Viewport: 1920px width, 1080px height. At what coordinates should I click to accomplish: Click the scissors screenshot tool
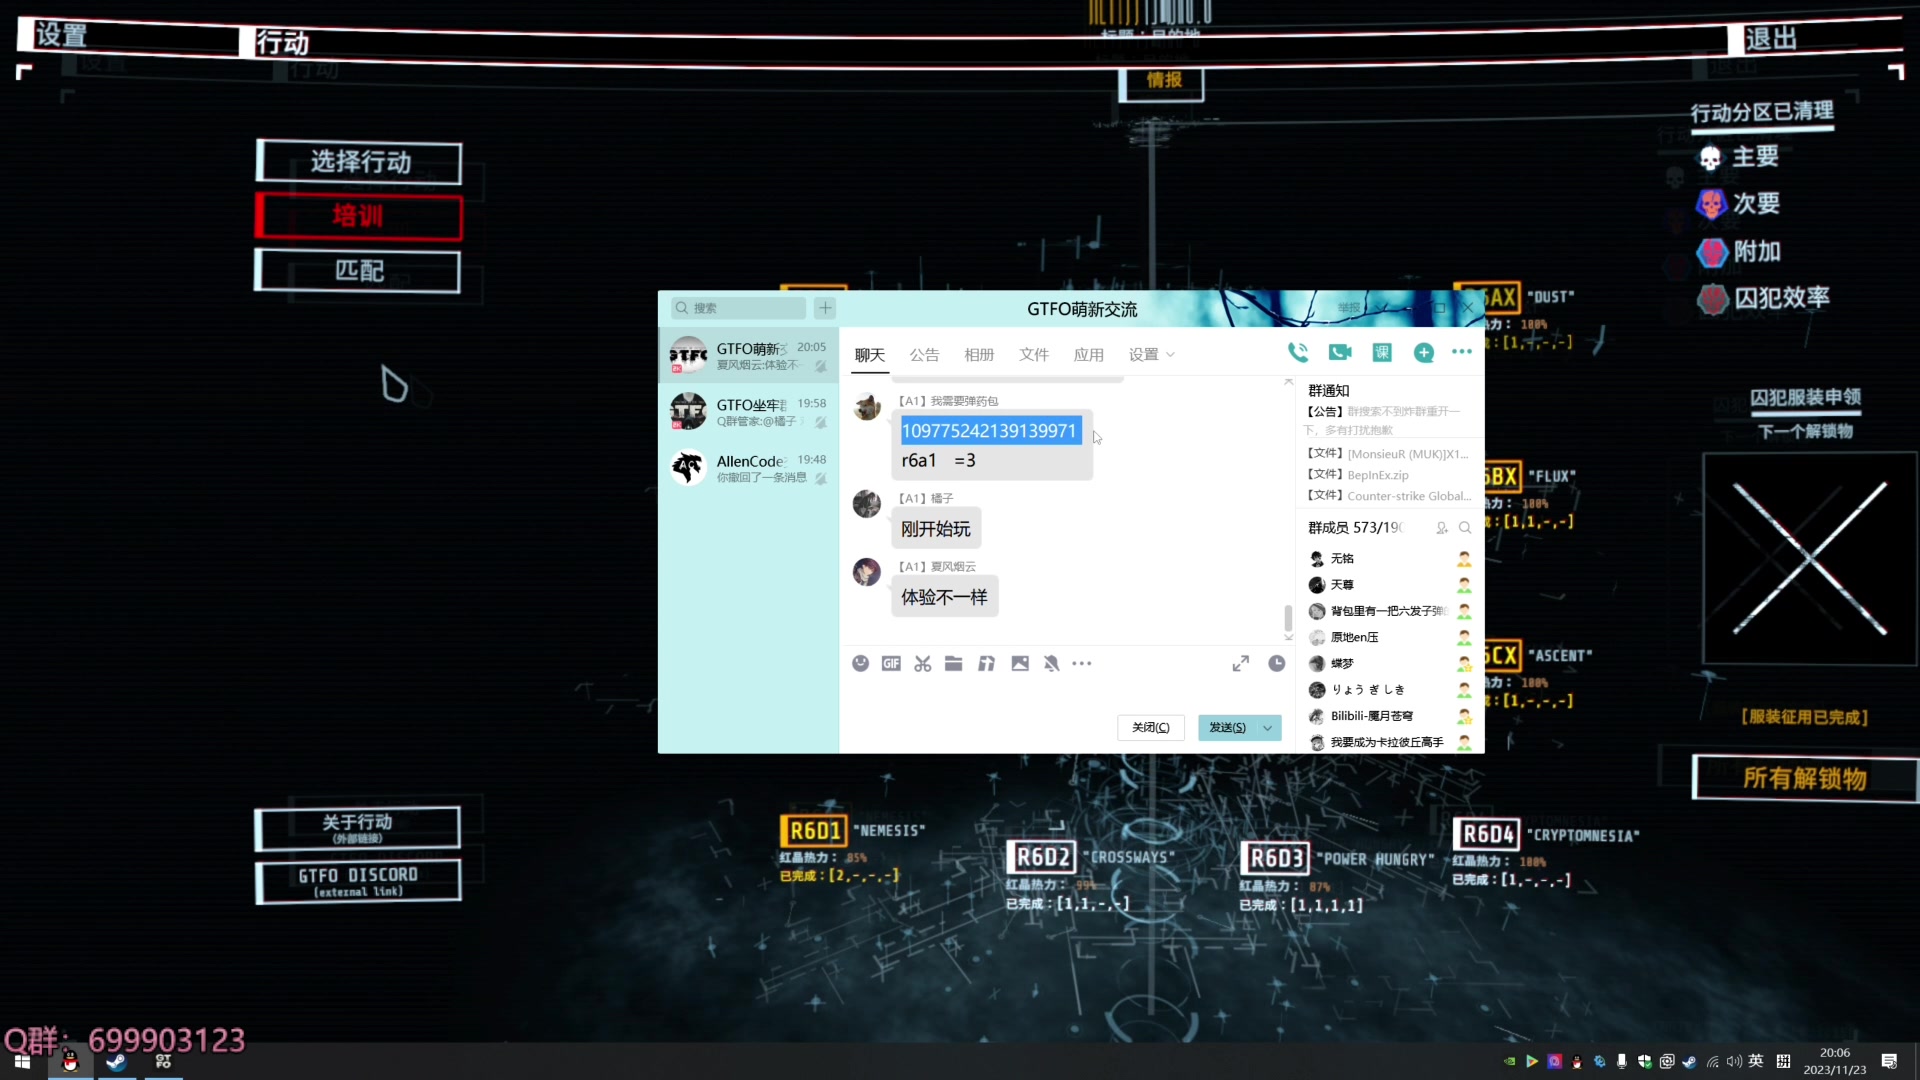click(922, 663)
